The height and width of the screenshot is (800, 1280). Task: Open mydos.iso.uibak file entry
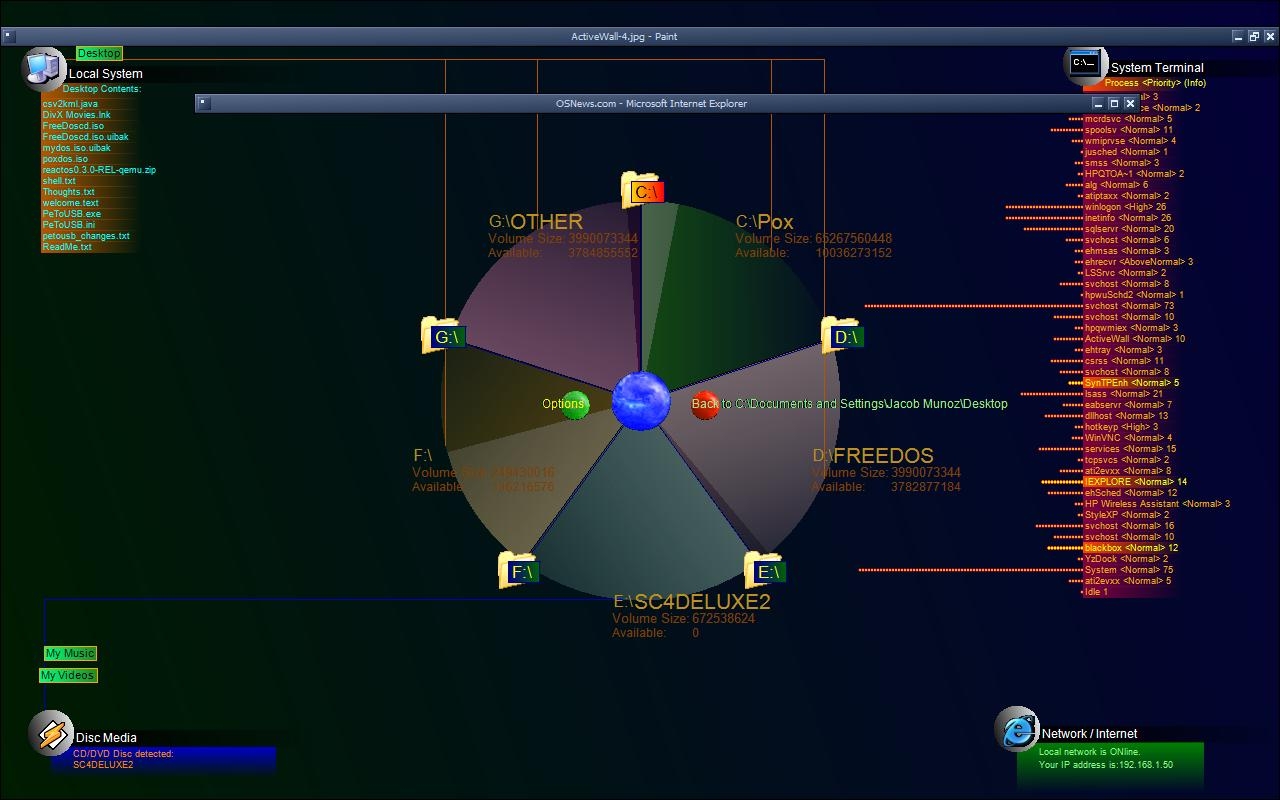pyautogui.click(x=76, y=148)
